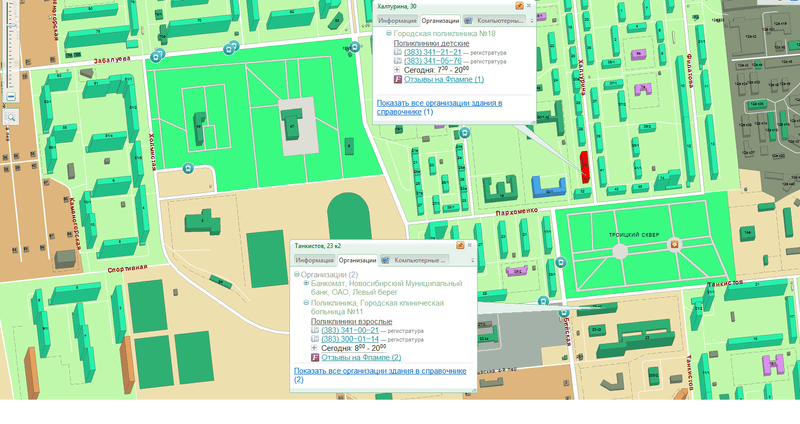
Task: Click the transit stop icon just below the Халтурина, 30 card
Action: pyautogui.click(x=464, y=133)
